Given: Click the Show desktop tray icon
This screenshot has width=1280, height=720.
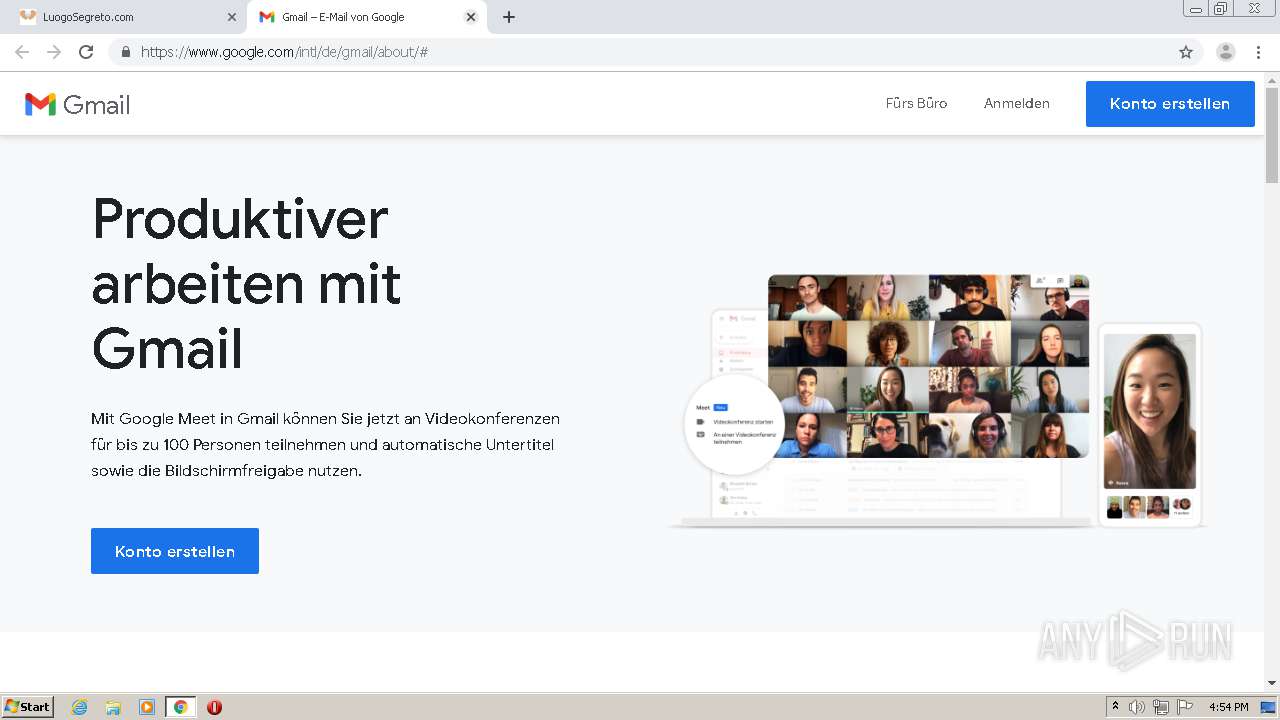Looking at the screenshot, I should pyautogui.click(x=1268, y=707).
